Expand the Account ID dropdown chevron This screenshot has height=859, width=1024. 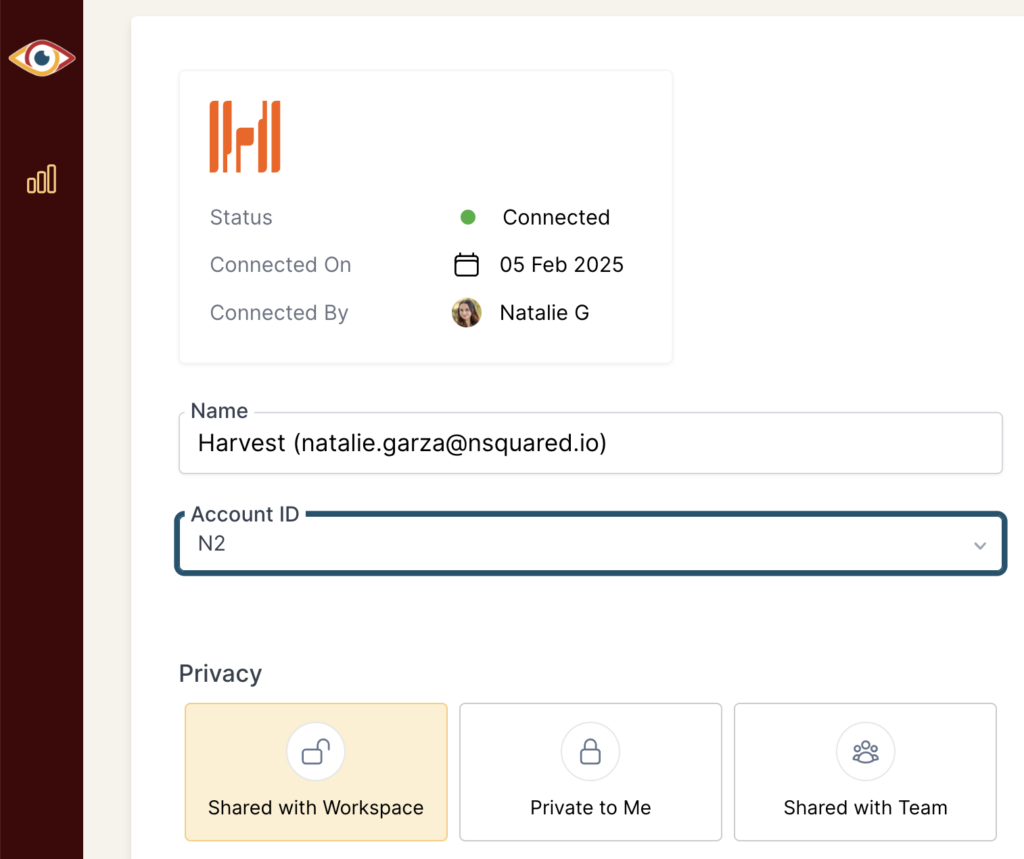pyautogui.click(x=980, y=546)
